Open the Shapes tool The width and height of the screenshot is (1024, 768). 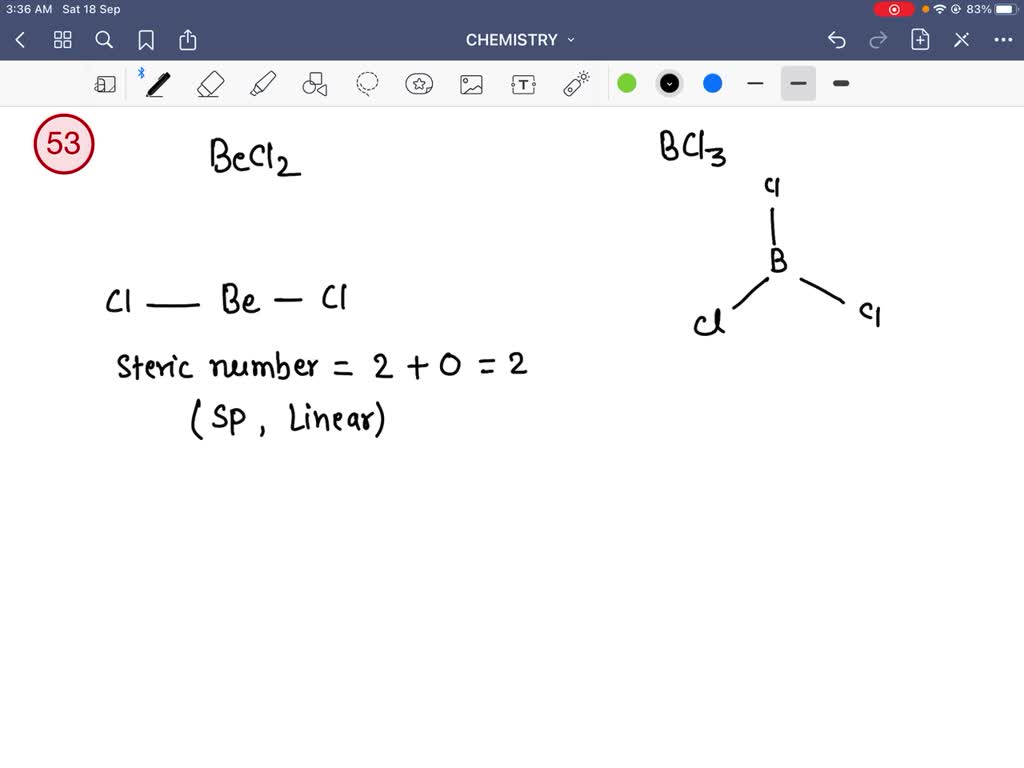[x=314, y=84]
